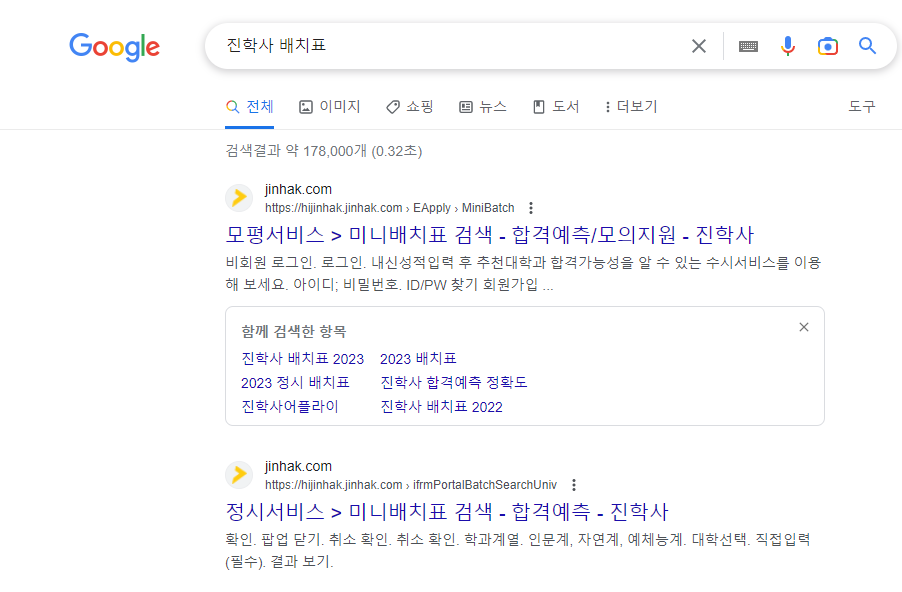Select the 전체 tab
Image resolution: width=902 pixels, height=592 pixels.
[x=250, y=106]
